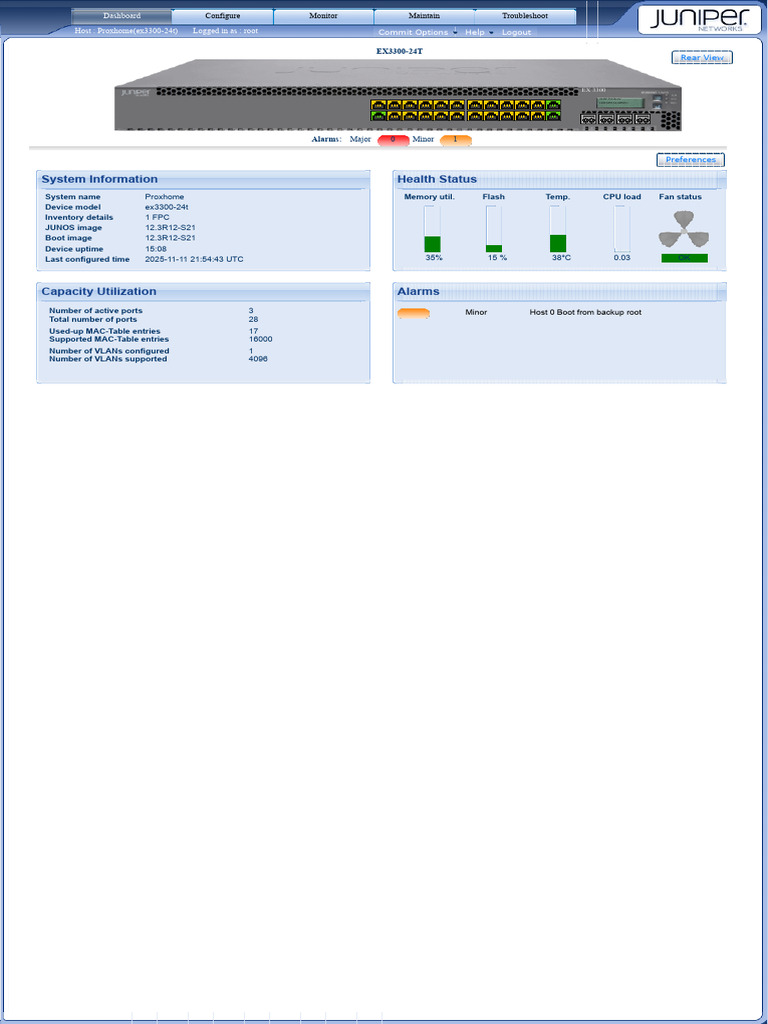The image size is (768, 1024).
Task: Go to the Maintain tab
Action: click(x=424, y=16)
